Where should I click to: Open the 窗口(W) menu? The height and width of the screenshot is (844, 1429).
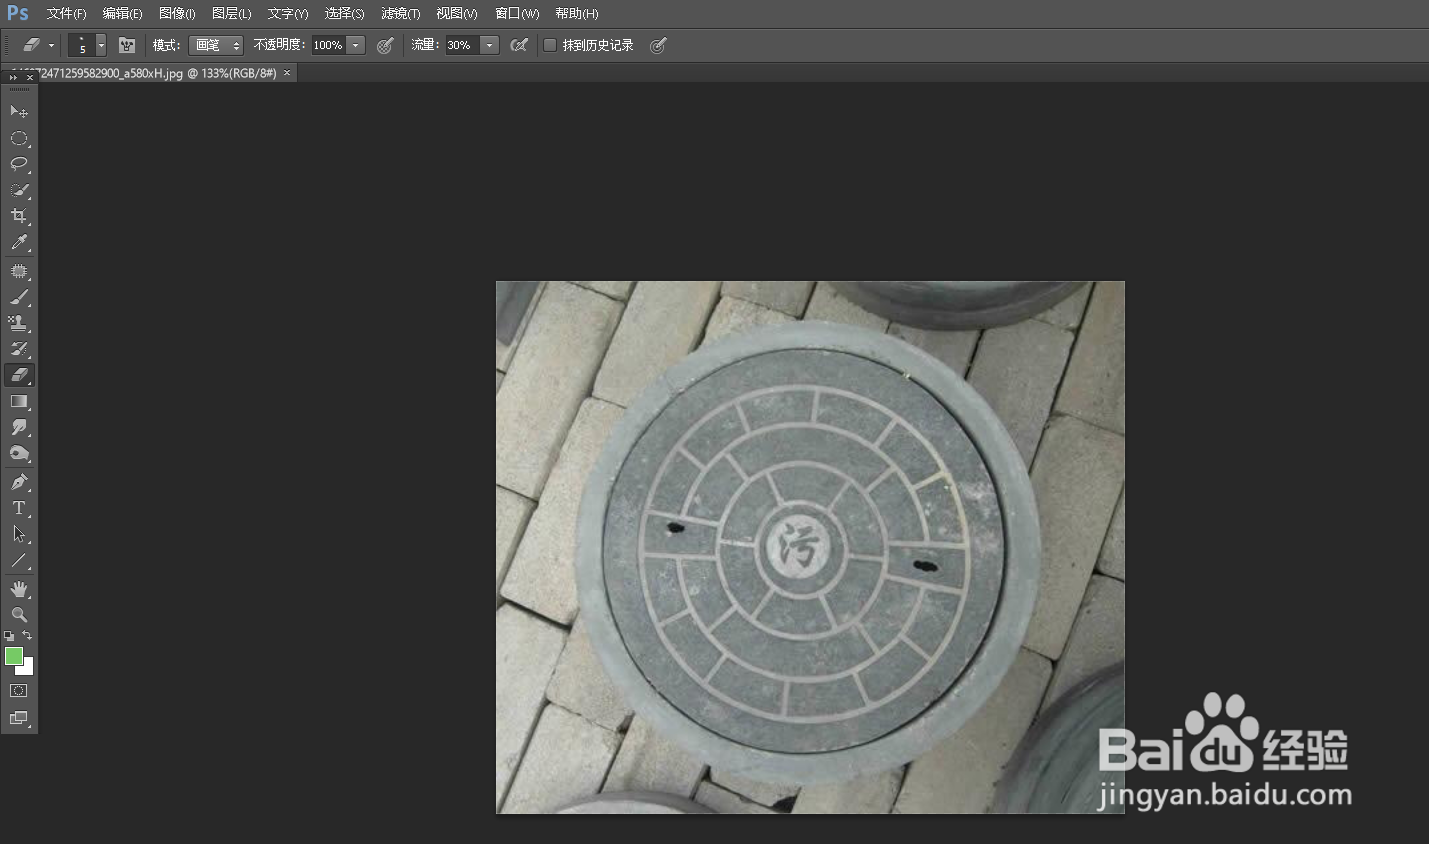(x=517, y=14)
